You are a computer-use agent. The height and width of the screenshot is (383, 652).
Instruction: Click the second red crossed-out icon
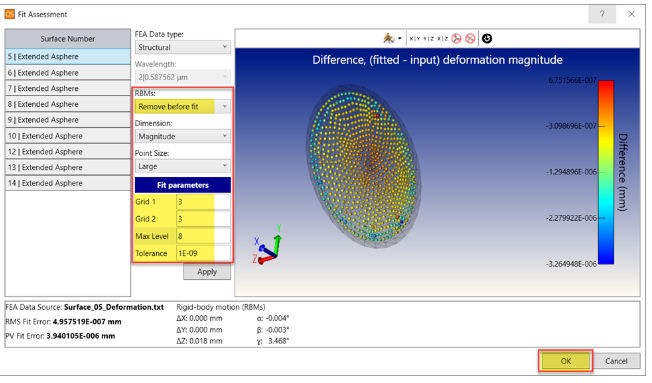pyautogui.click(x=470, y=39)
